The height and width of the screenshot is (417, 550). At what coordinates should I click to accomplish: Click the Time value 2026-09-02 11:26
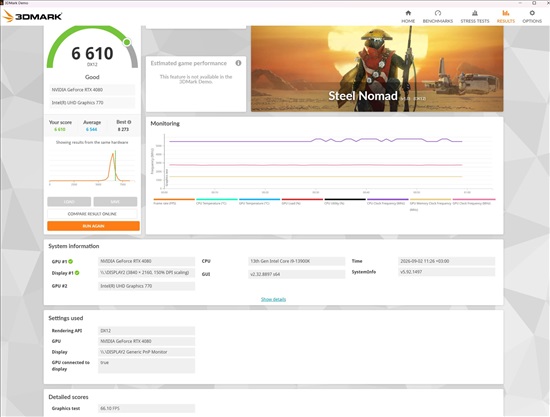[x=447, y=261]
